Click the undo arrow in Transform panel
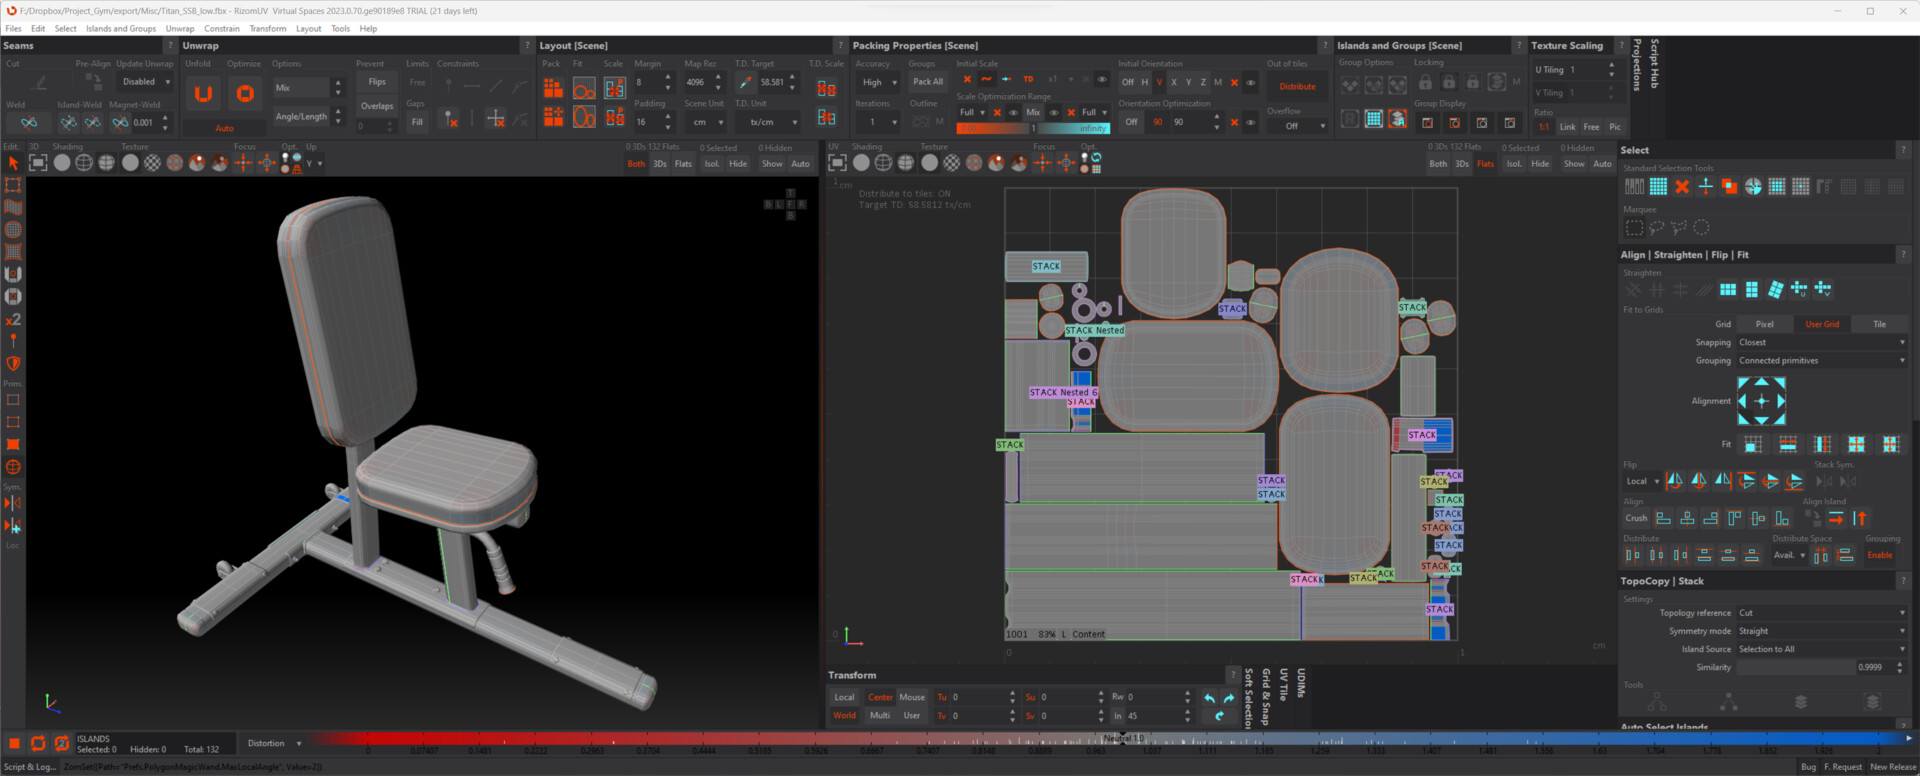Image resolution: width=1920 pixels, height=776 pixels. (x=1210, y=698)
